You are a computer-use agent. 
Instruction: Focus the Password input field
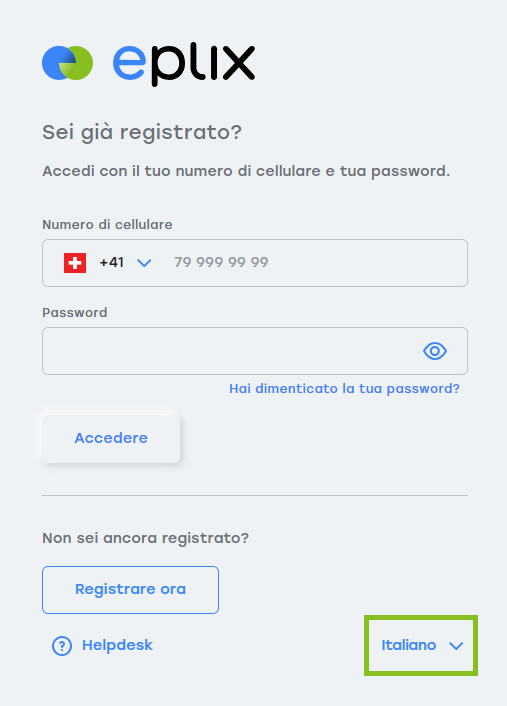coord(255,351)
